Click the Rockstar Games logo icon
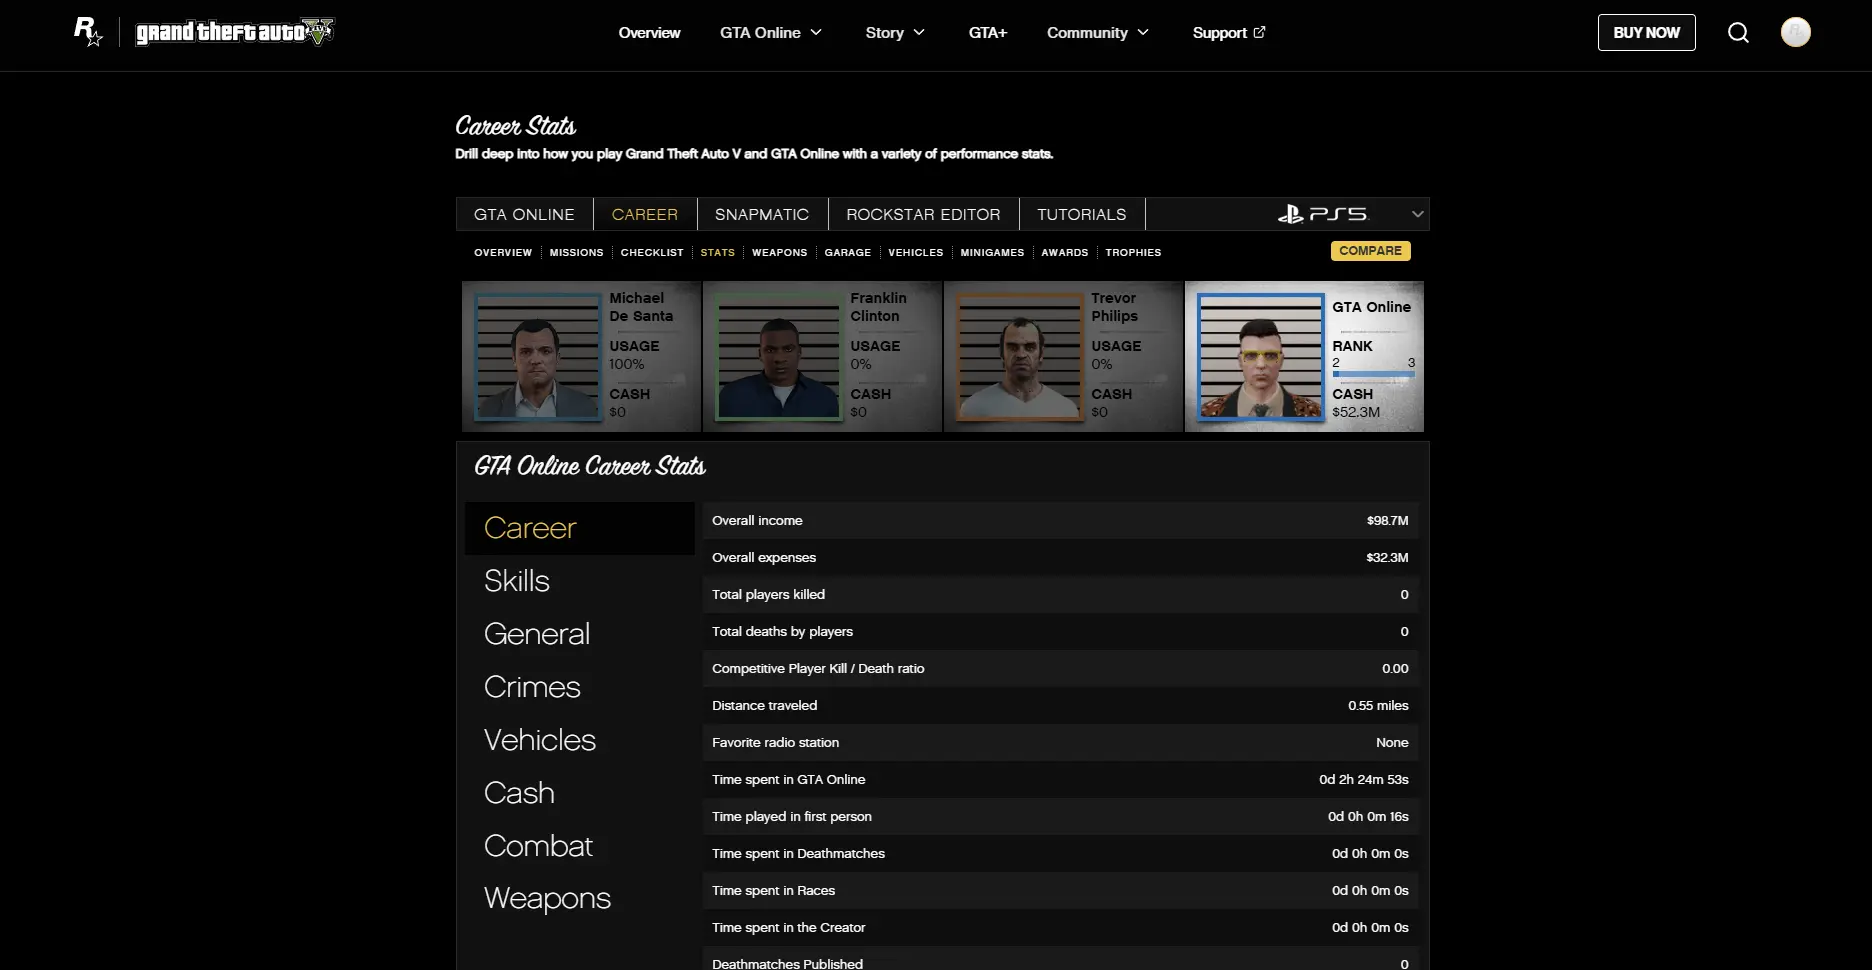The image size is (1872, 970). [88, 32]
